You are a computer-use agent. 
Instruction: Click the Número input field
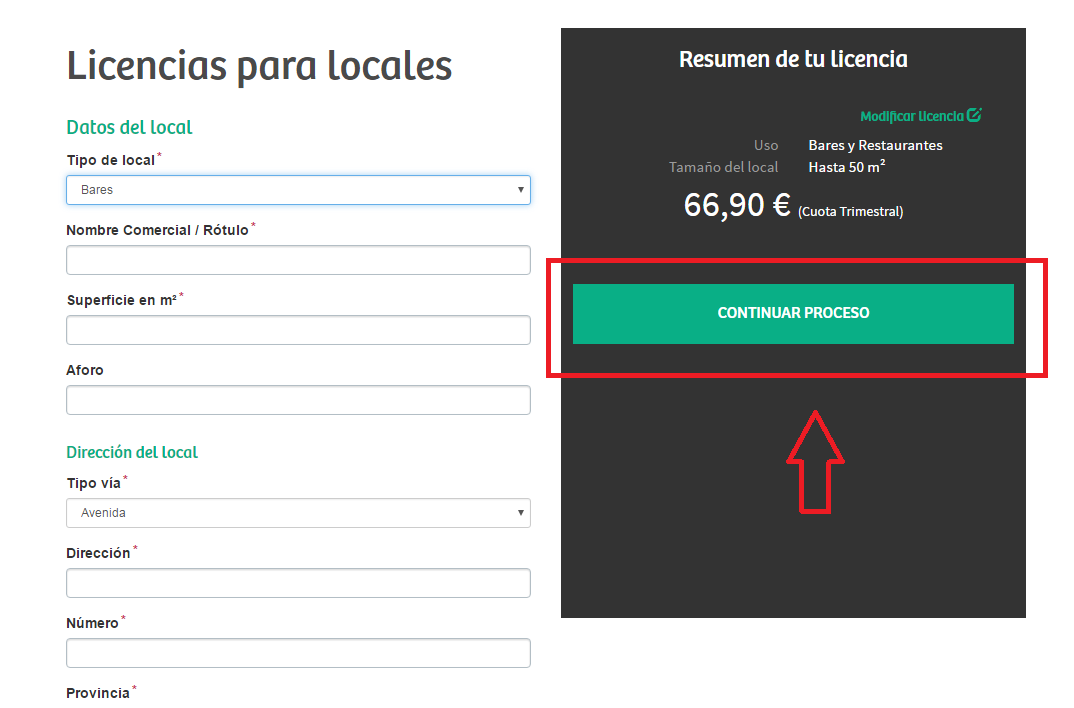(x=298, y=652)
